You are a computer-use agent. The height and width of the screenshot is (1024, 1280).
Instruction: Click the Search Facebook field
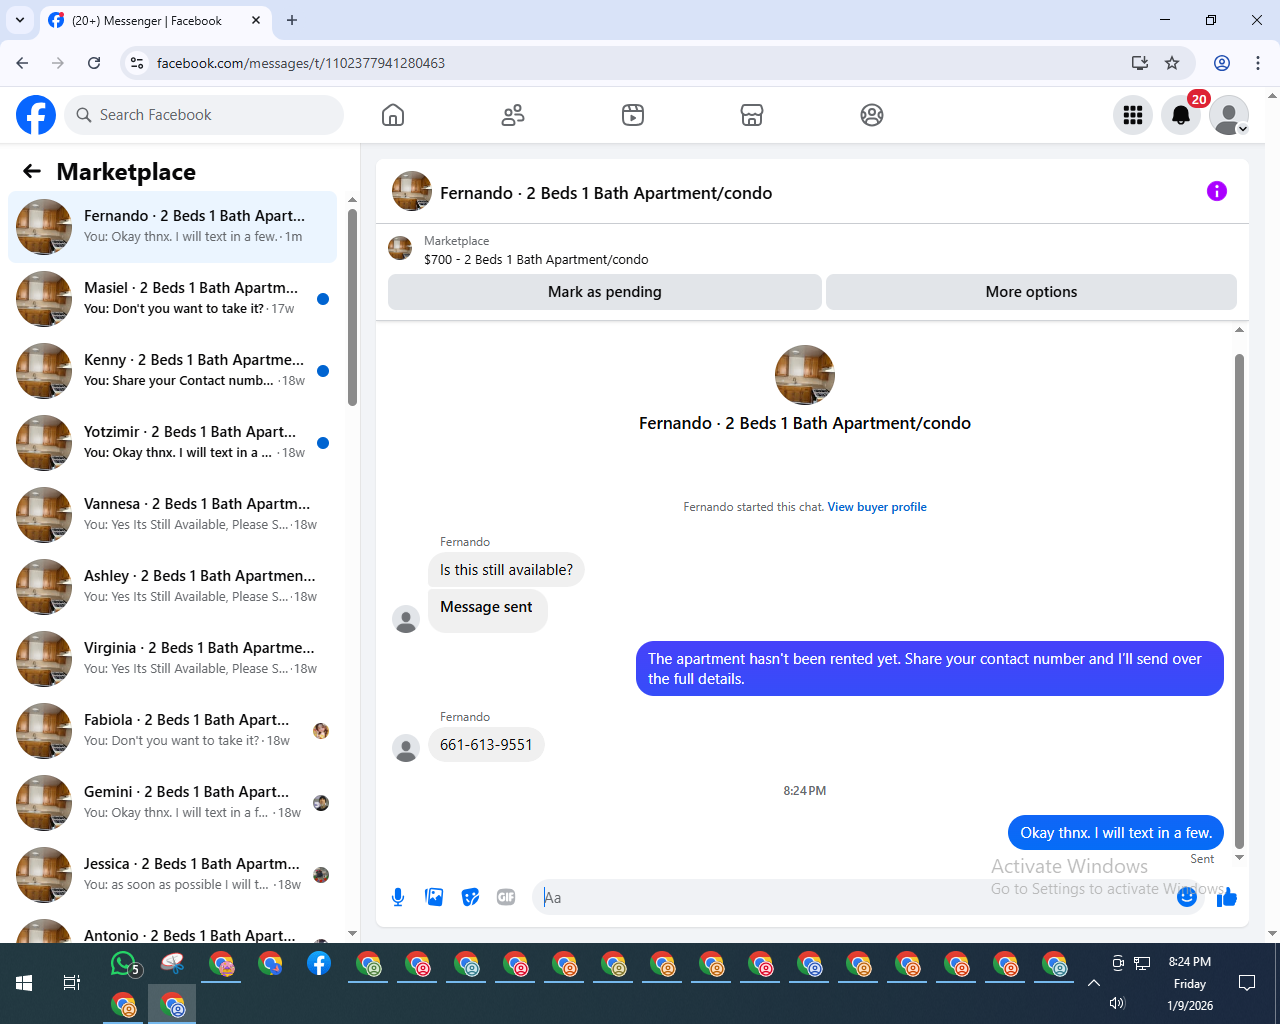(x=204, y=115)
